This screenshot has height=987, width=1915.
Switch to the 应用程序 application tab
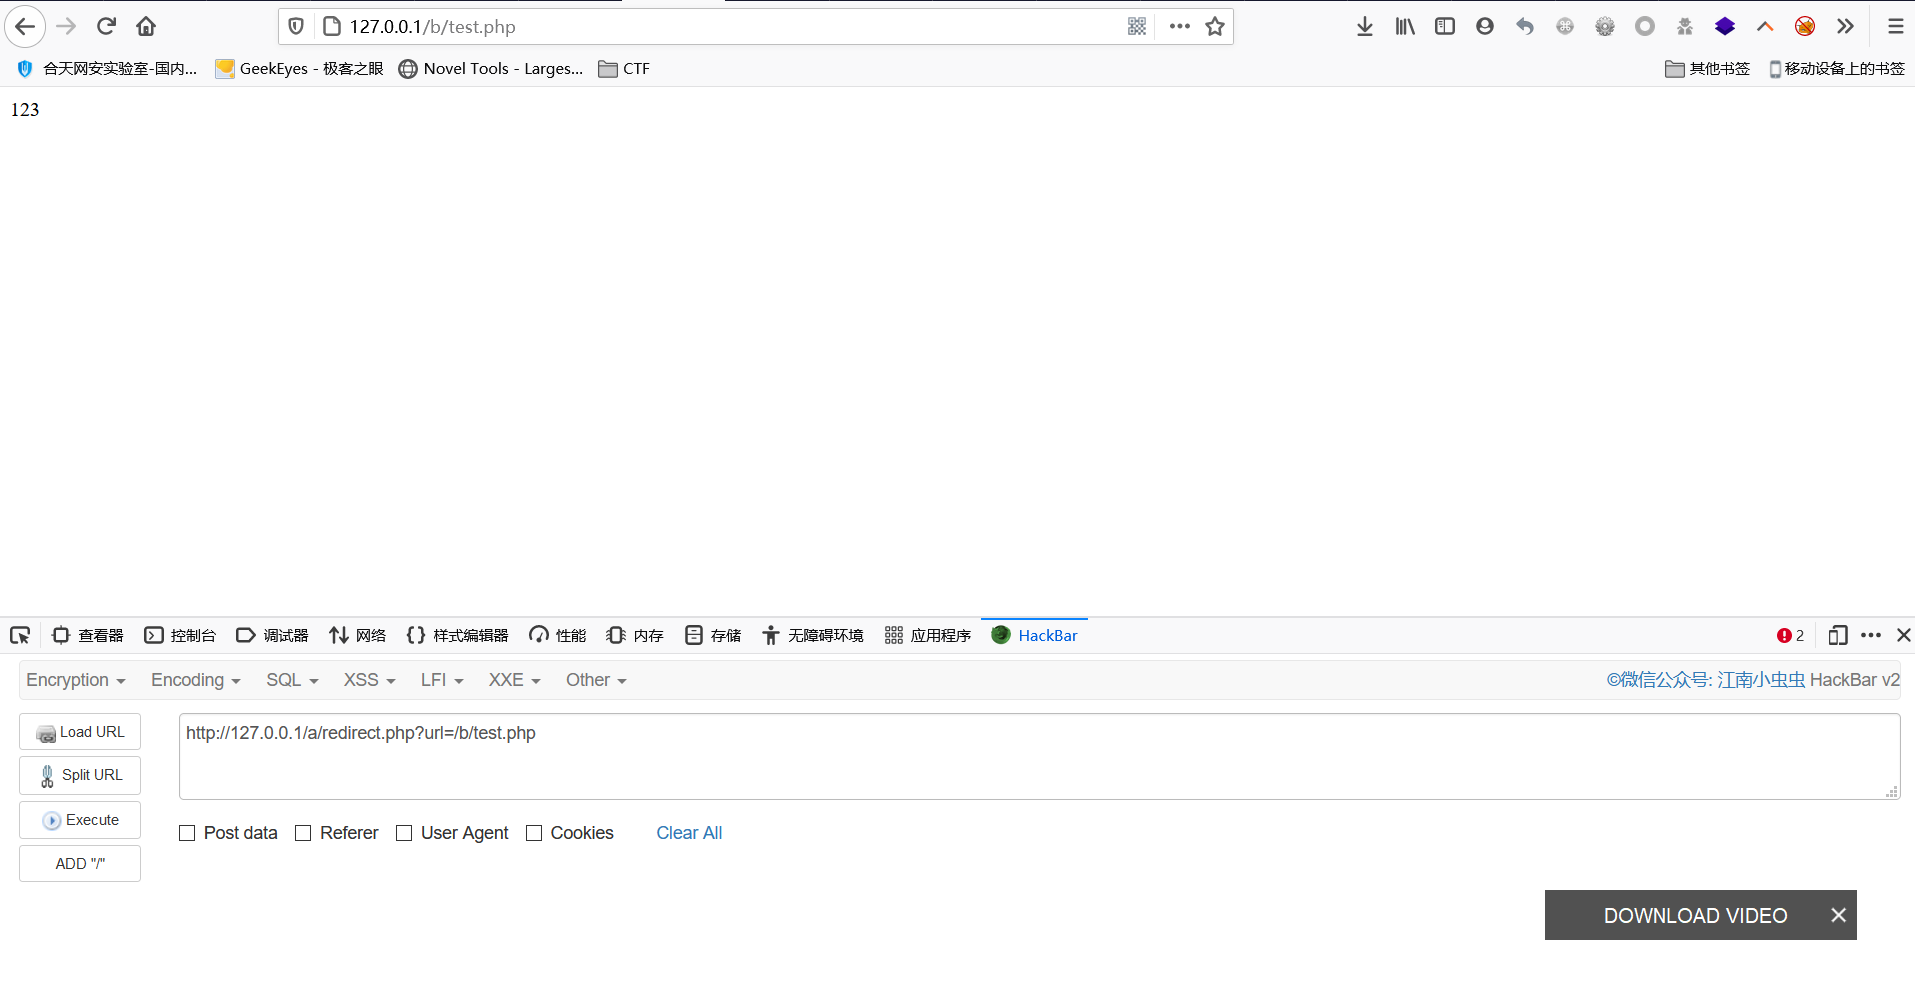coord(928,635)
